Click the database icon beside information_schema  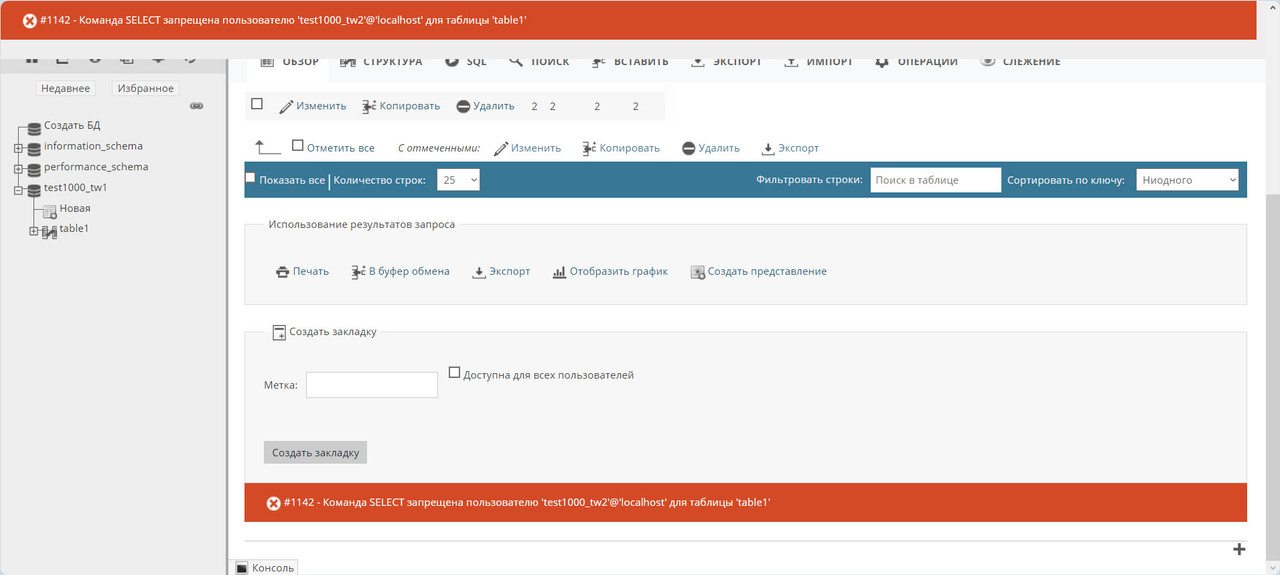pos(35,147)
